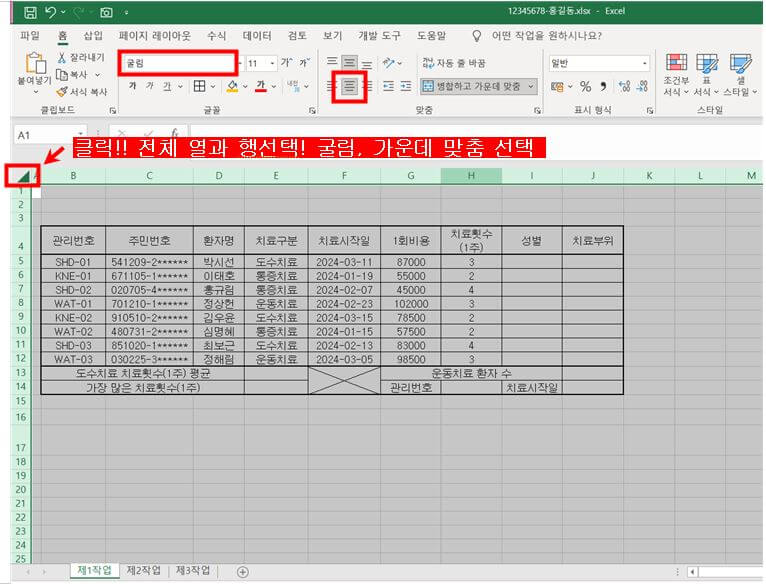Apply percent style
Viewport: 766px width, 584px height.
coord(586,87)
